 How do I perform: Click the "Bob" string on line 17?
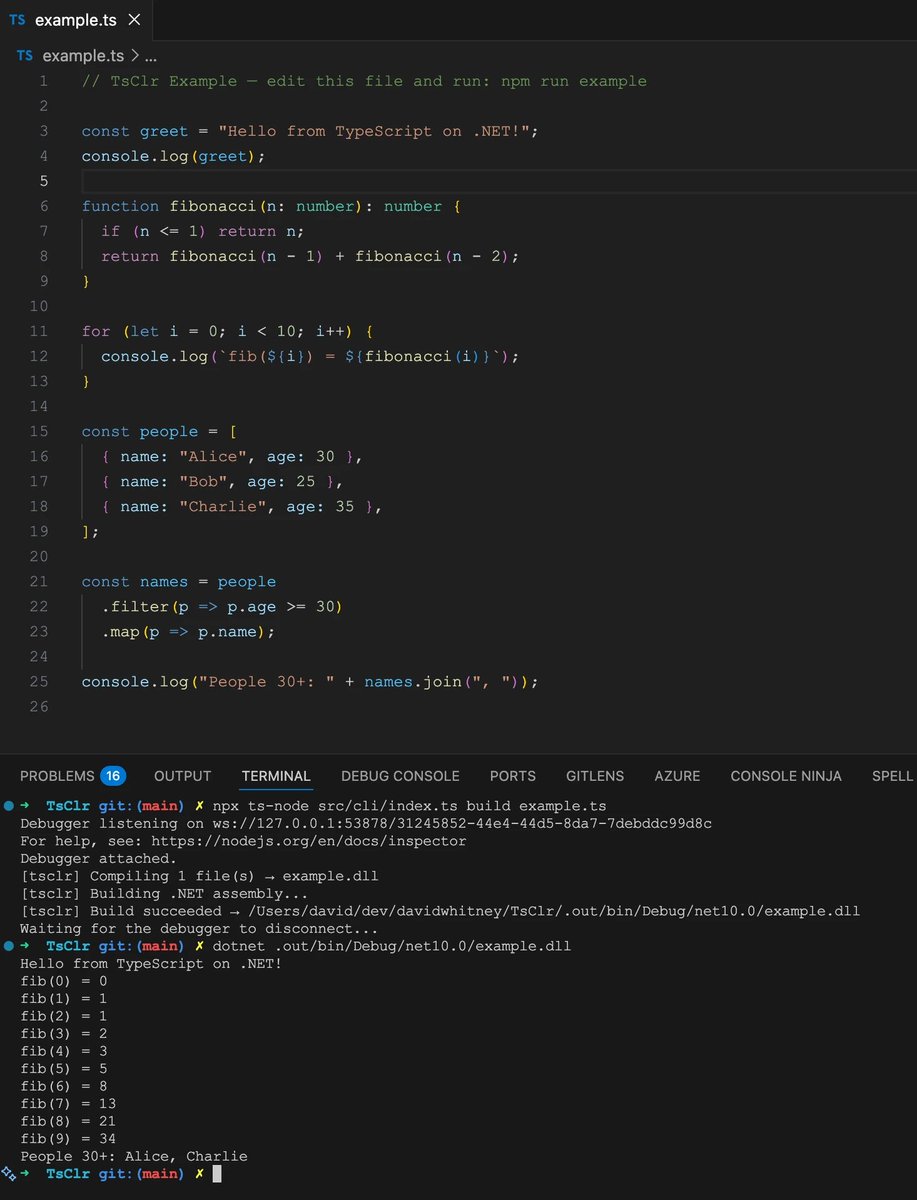pyautogui.click(x=203, y=481)
